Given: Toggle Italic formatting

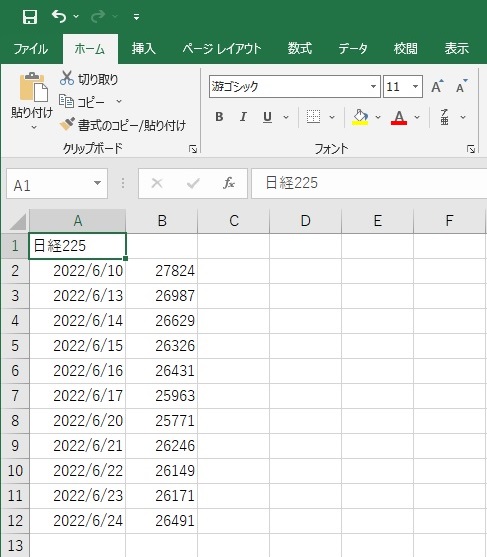Looking at the screenshot, I should (x=243, y=117).
